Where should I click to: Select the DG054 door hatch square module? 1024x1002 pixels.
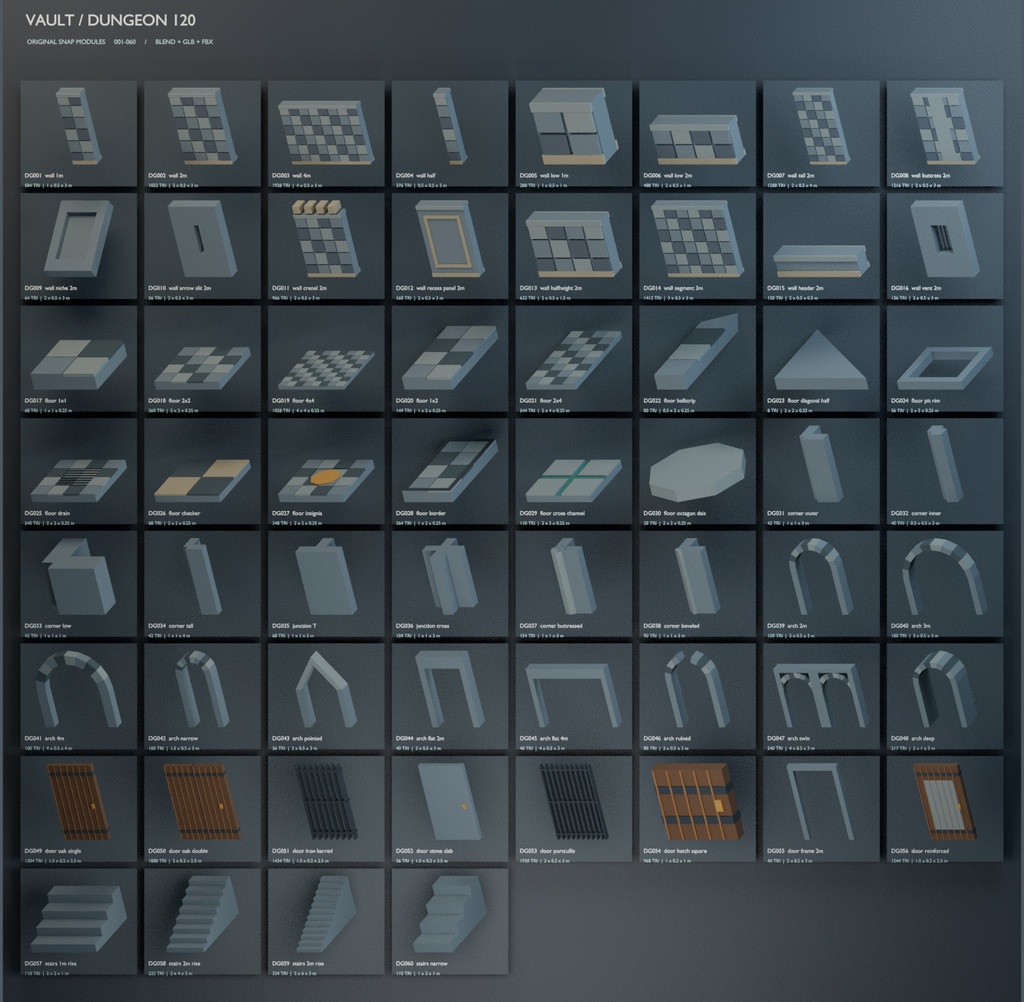pyautogui.click(x=697, y=810)
